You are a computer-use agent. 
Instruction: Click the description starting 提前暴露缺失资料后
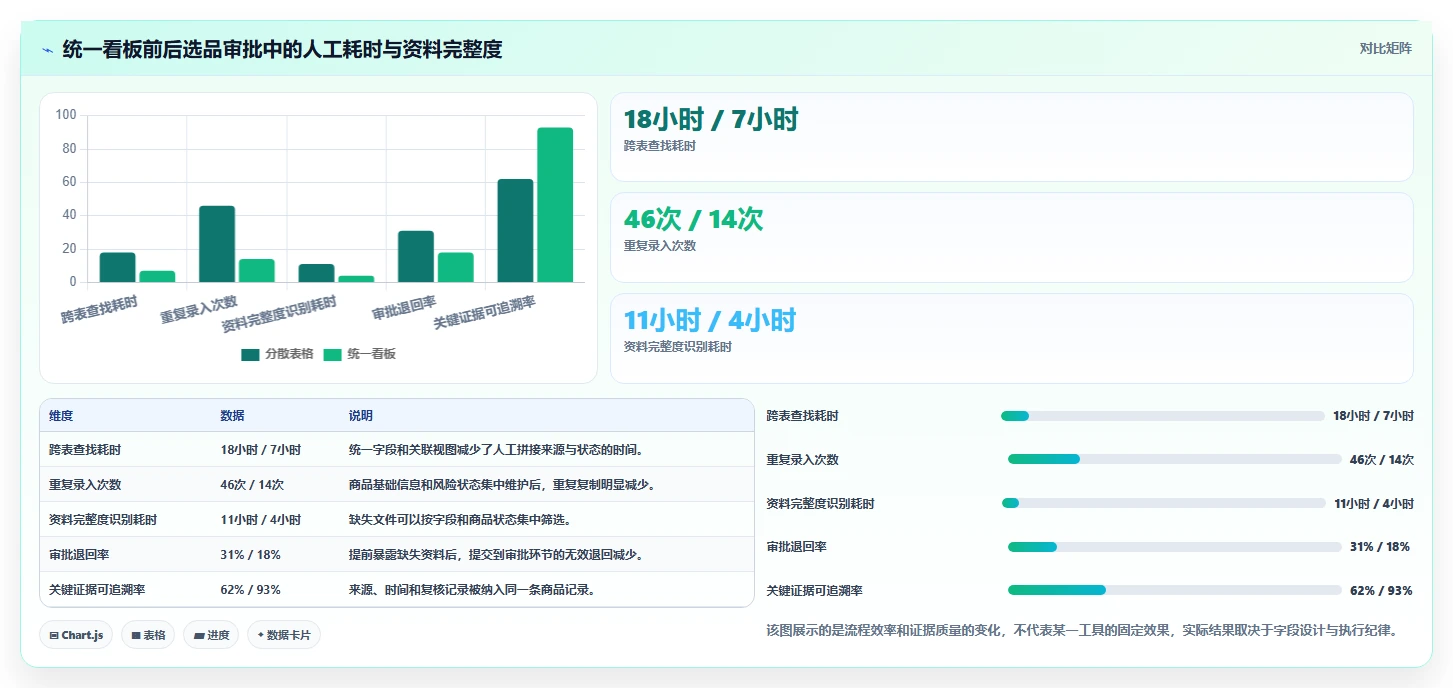[496, 555]
